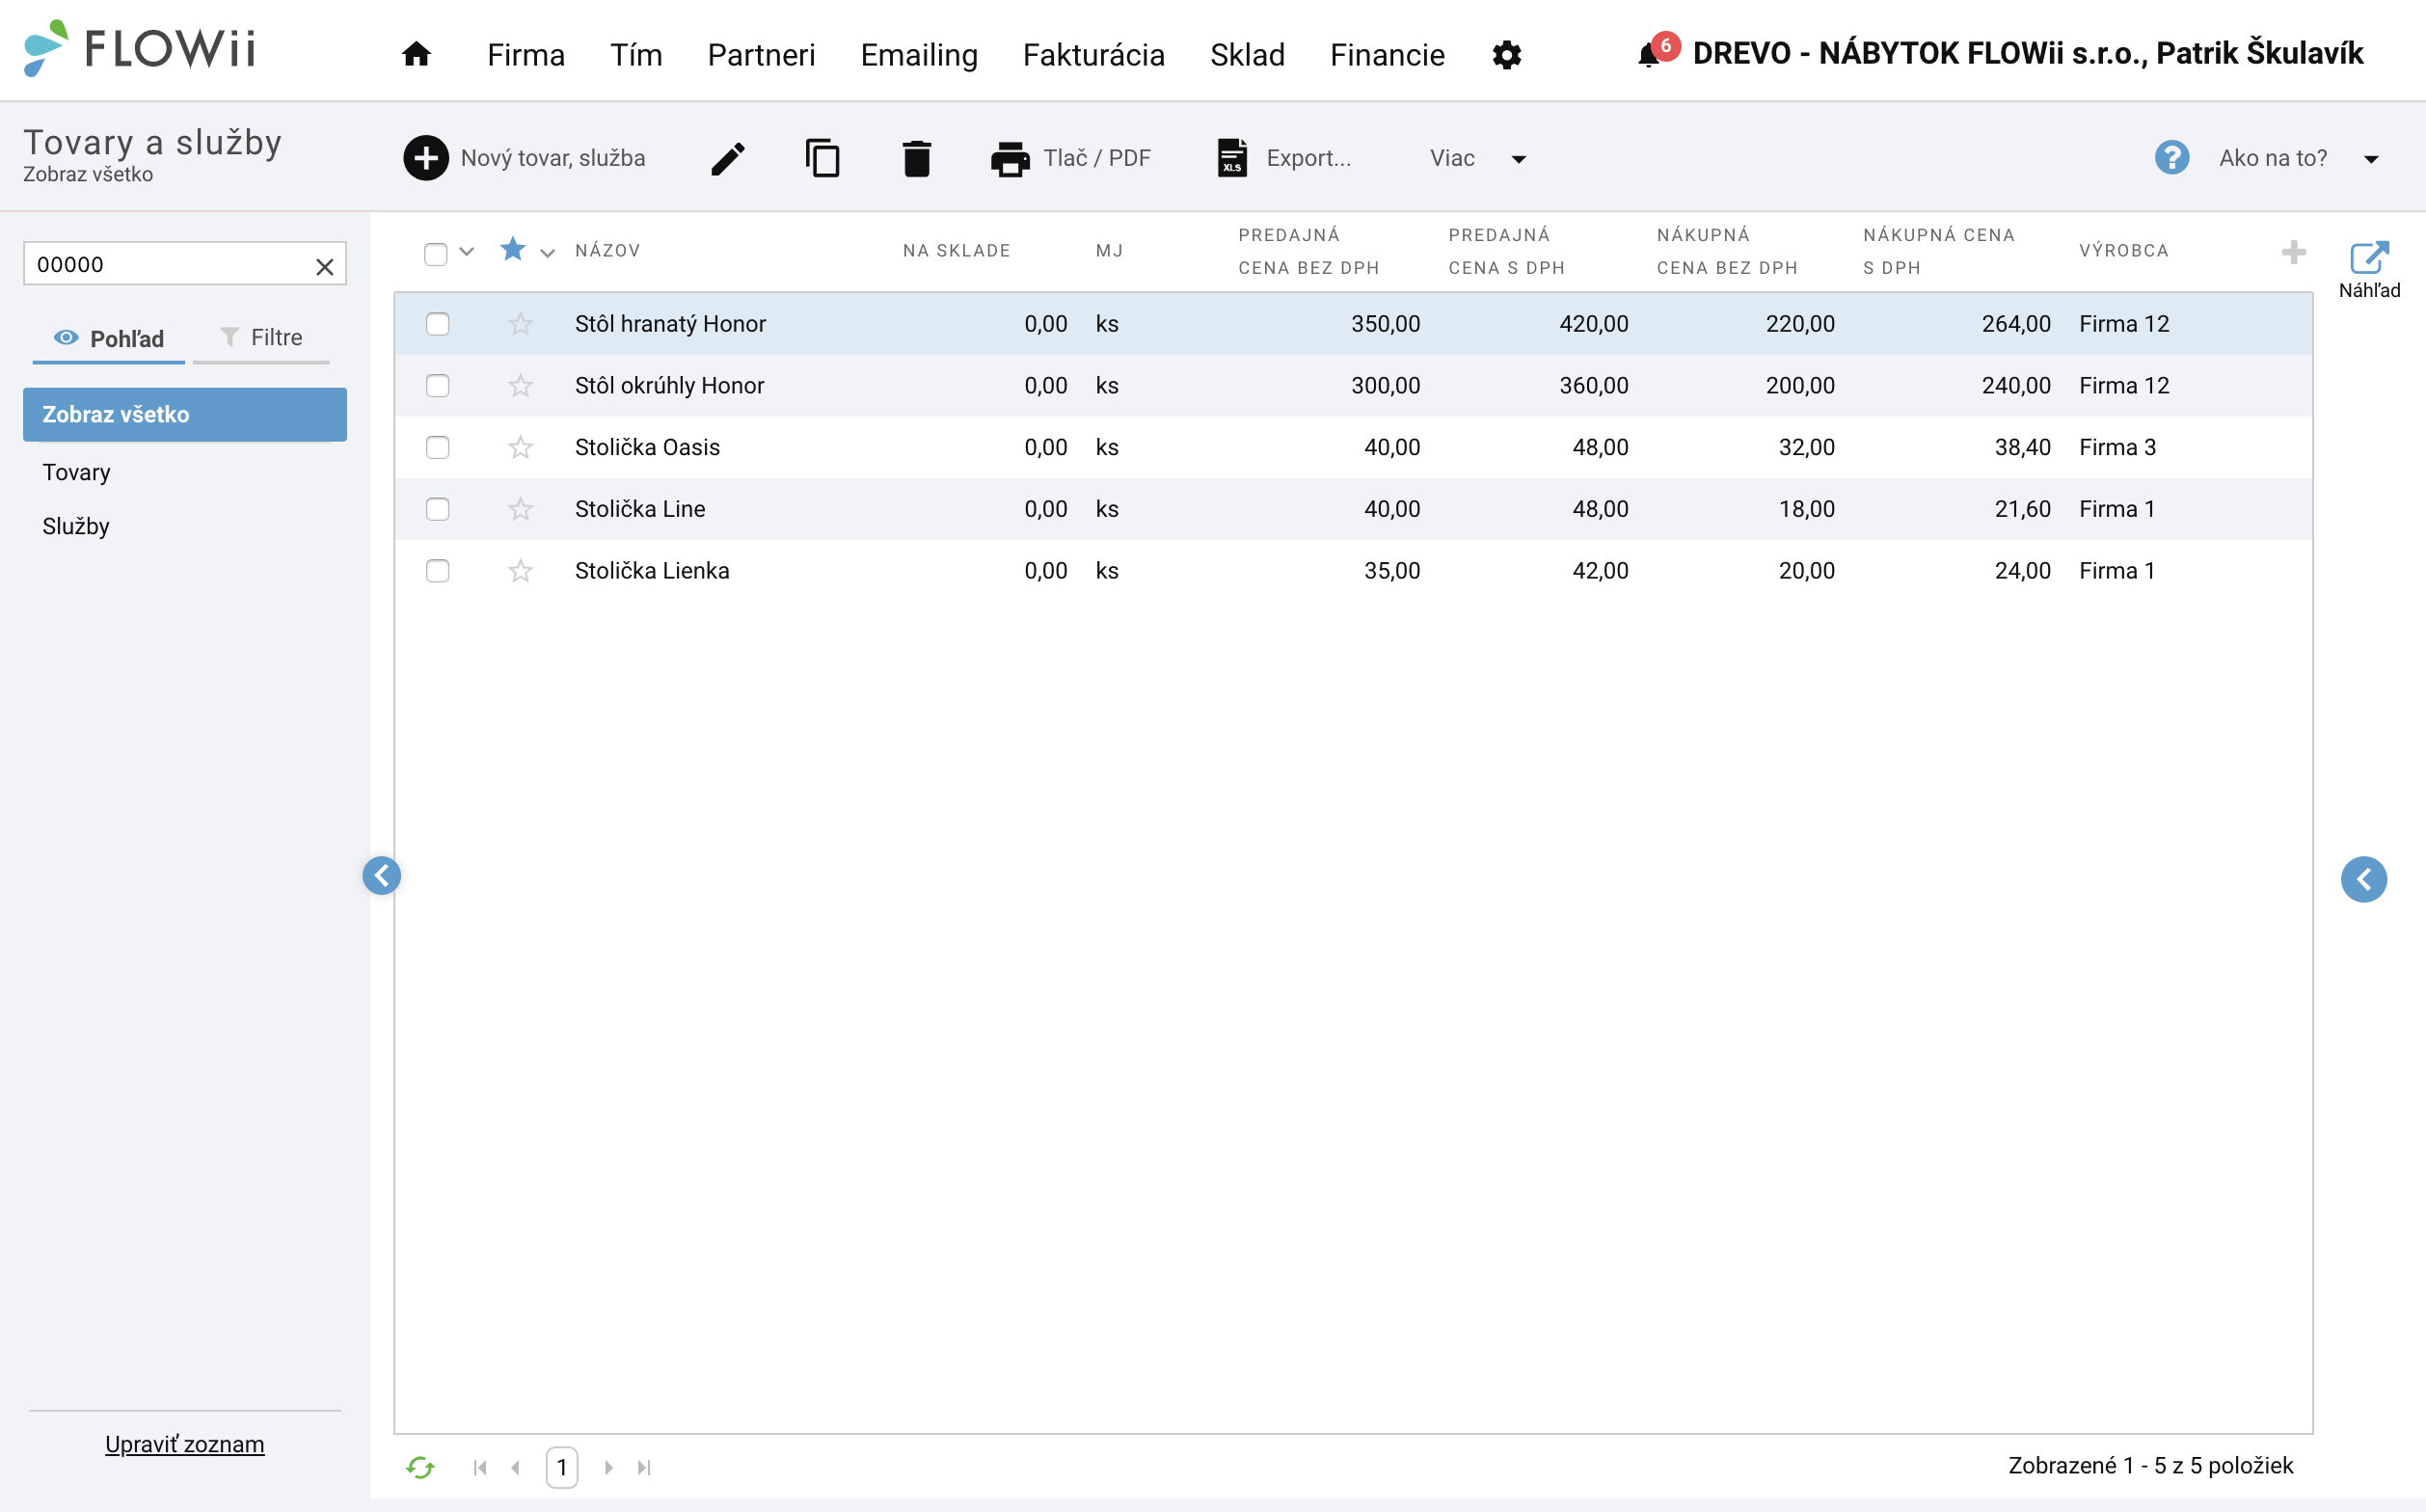Open the Tím menu
Viewport: 2426px width, 1512px height.
(636, 55)
